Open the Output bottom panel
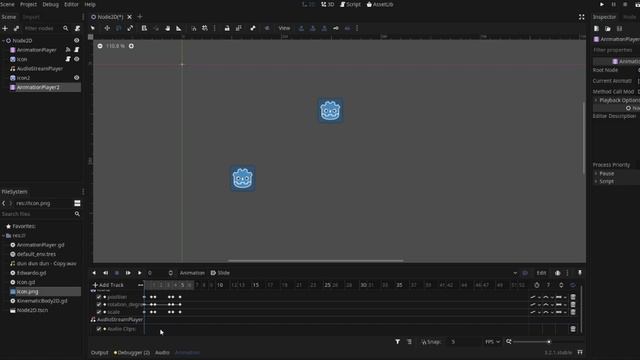The height and width of the screenshot is (360, 640). click(x=100, y=352)
